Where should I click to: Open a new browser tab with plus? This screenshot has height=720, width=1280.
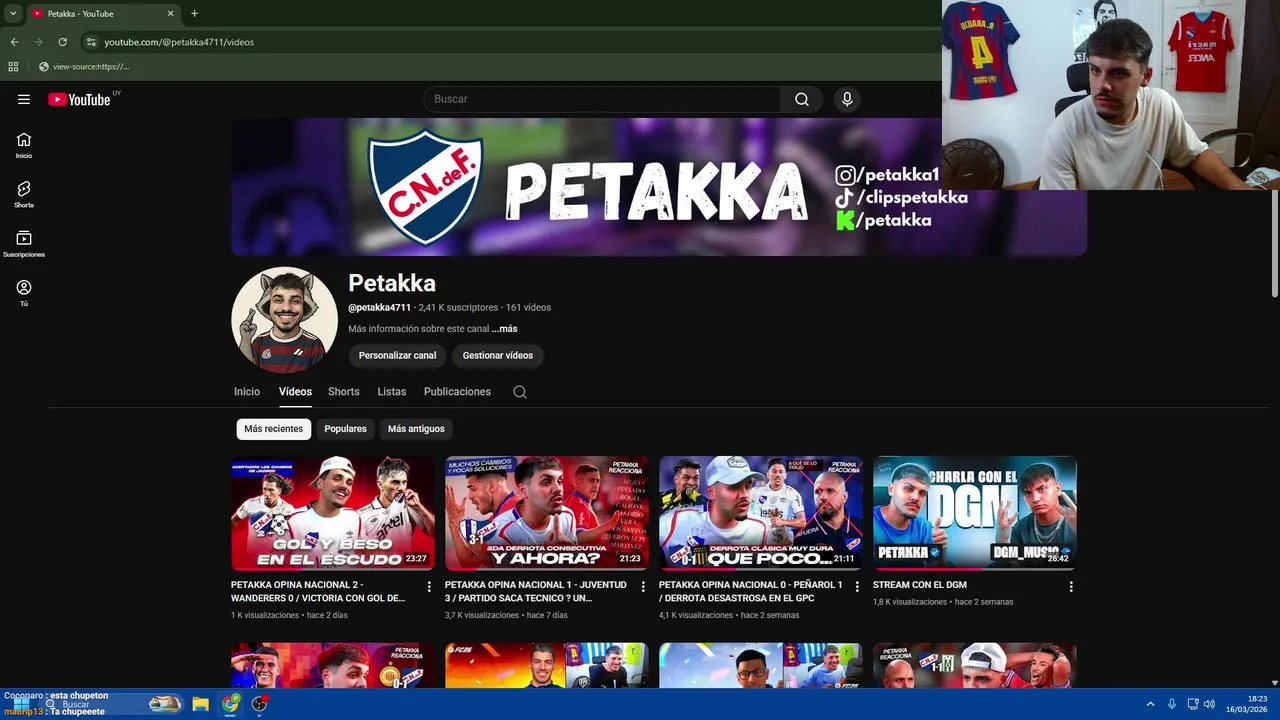click(194, 13)
